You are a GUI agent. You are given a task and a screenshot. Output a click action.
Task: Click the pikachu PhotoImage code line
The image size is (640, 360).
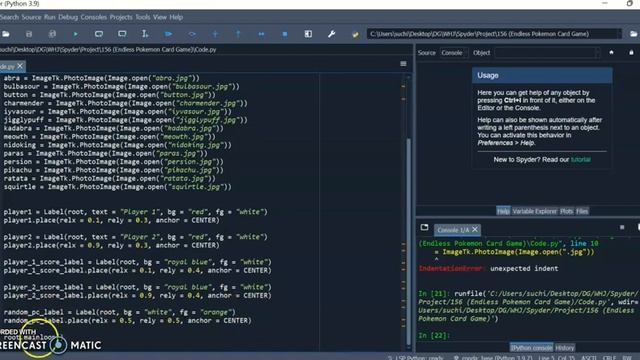pos(113,170)
